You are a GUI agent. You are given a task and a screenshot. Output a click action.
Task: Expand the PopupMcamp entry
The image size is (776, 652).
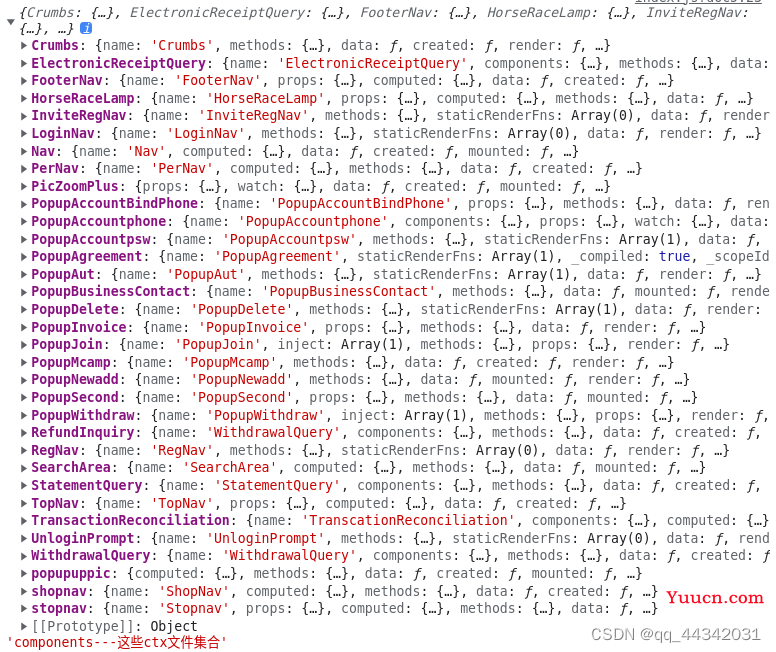[x=24, y=363]
